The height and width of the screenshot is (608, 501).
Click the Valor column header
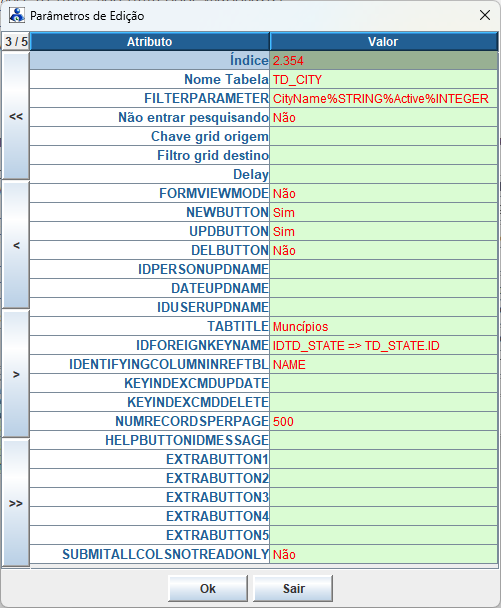point(384,41)
